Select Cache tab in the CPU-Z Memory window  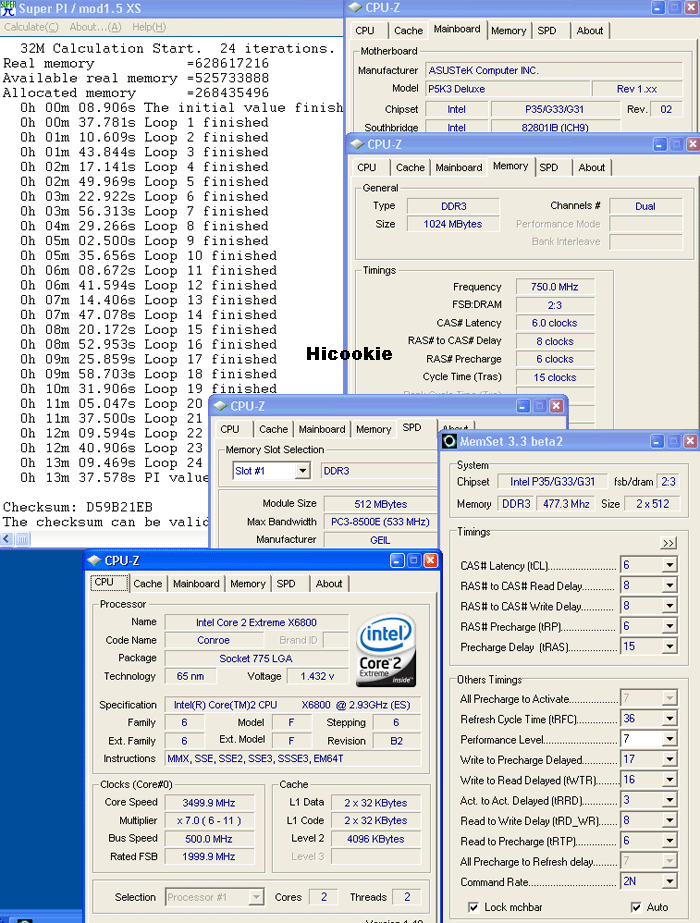[410, 167]
